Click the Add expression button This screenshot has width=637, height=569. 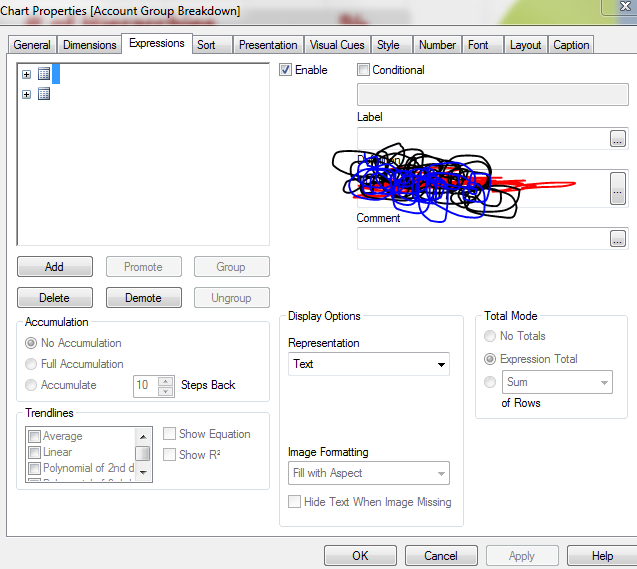click(55, 267)
